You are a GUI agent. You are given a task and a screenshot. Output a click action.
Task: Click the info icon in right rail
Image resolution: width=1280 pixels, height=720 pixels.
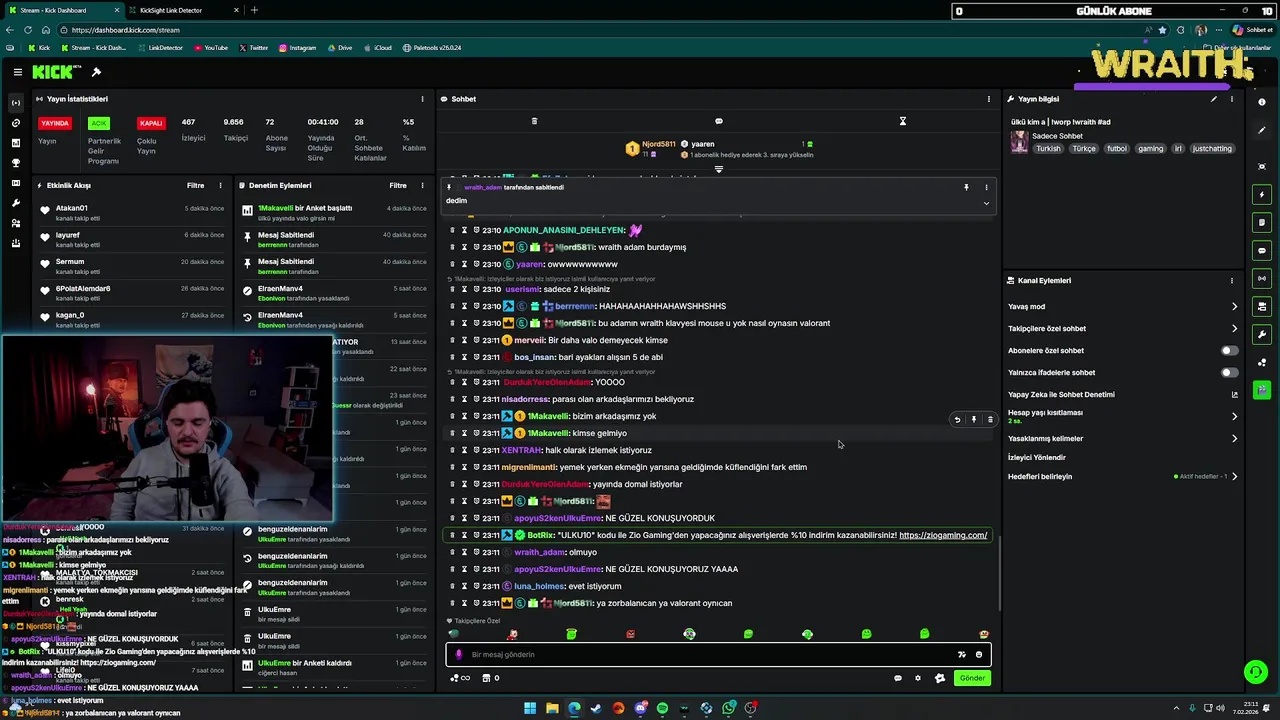tap(1262, 103)
